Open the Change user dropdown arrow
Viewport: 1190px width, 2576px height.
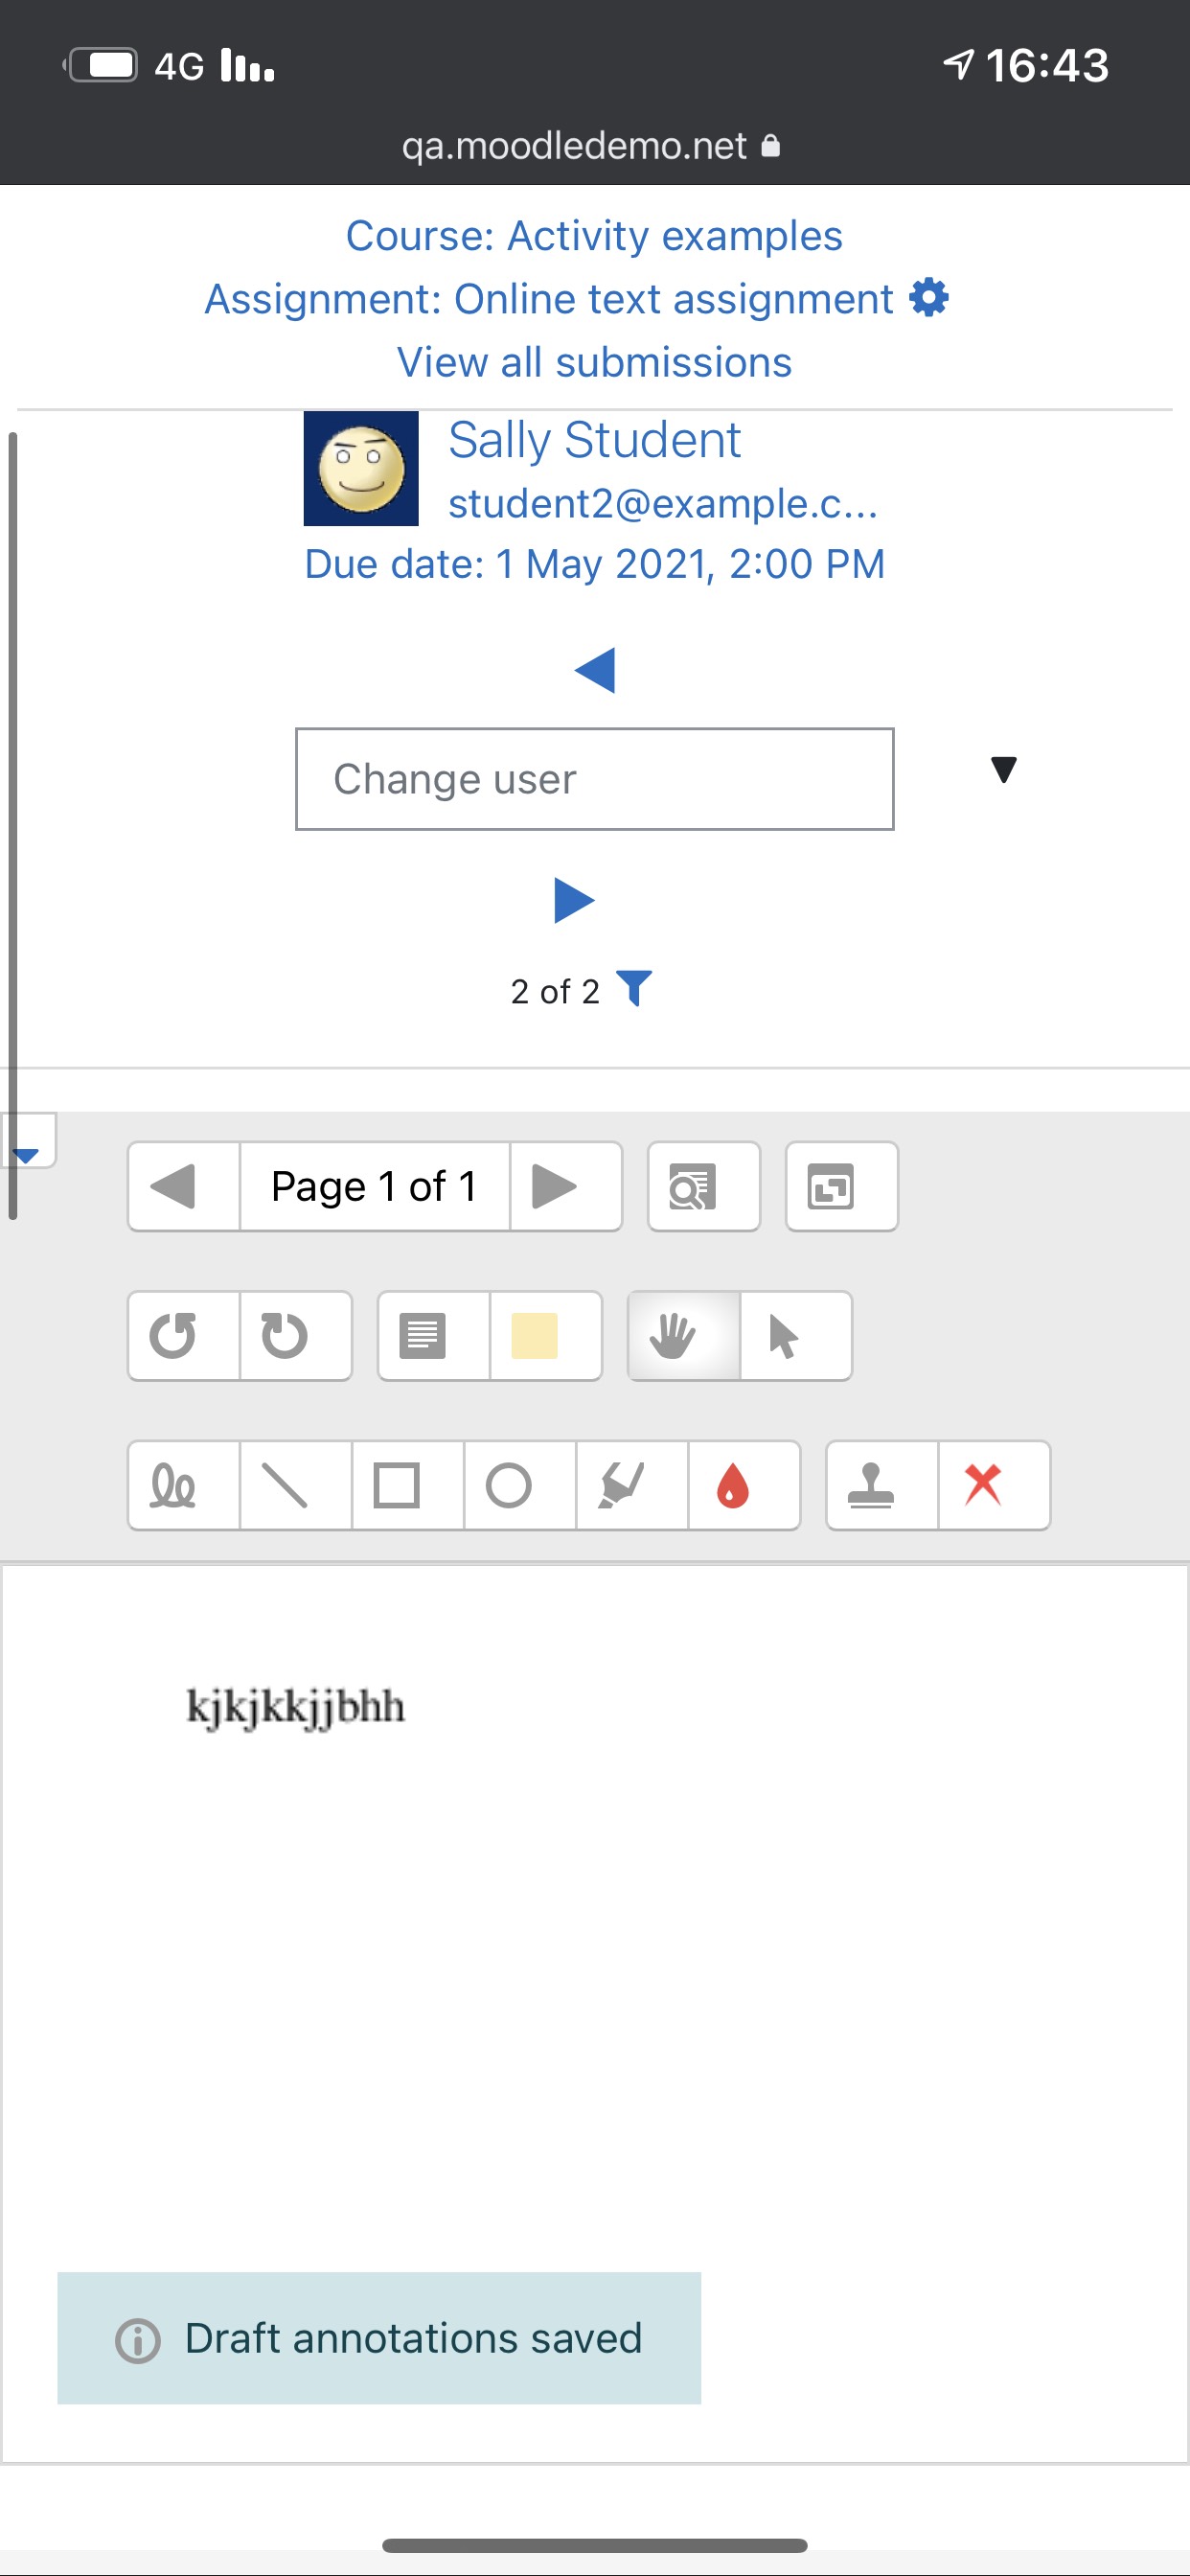(1003, 769)
